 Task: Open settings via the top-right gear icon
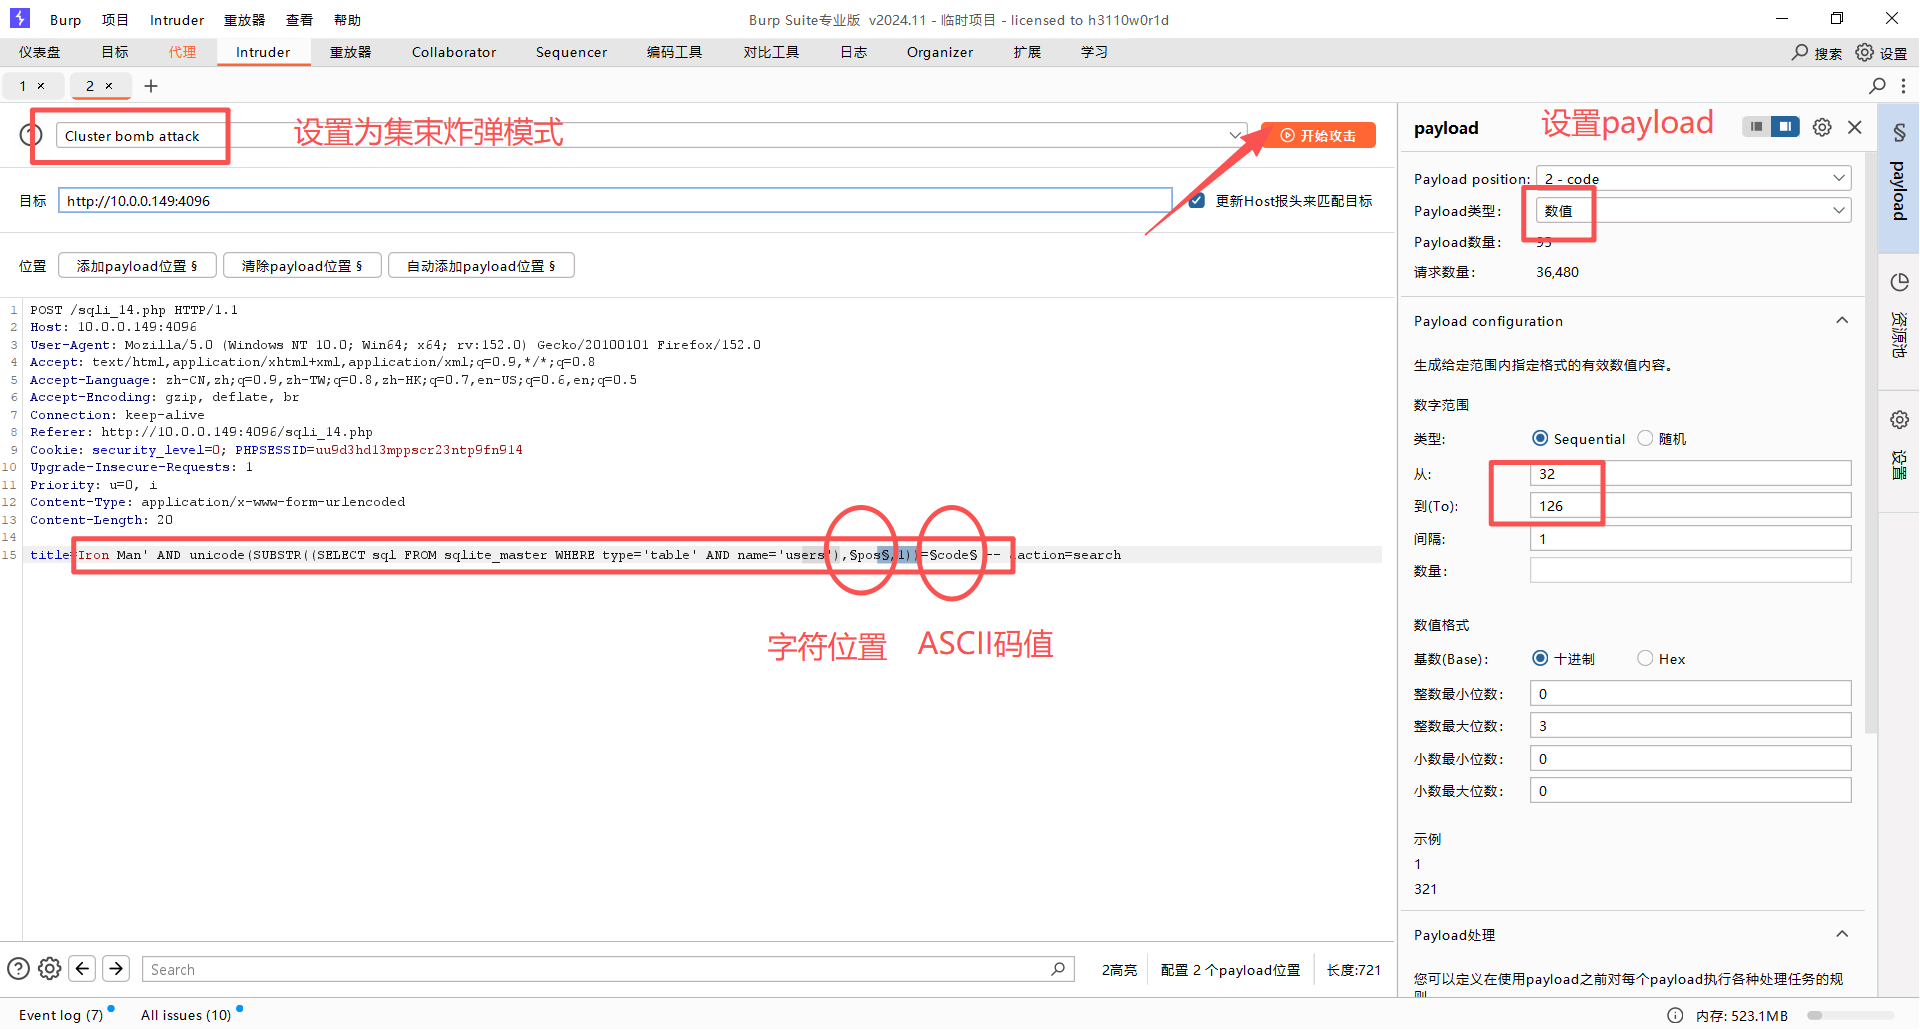coord(1865,52)
